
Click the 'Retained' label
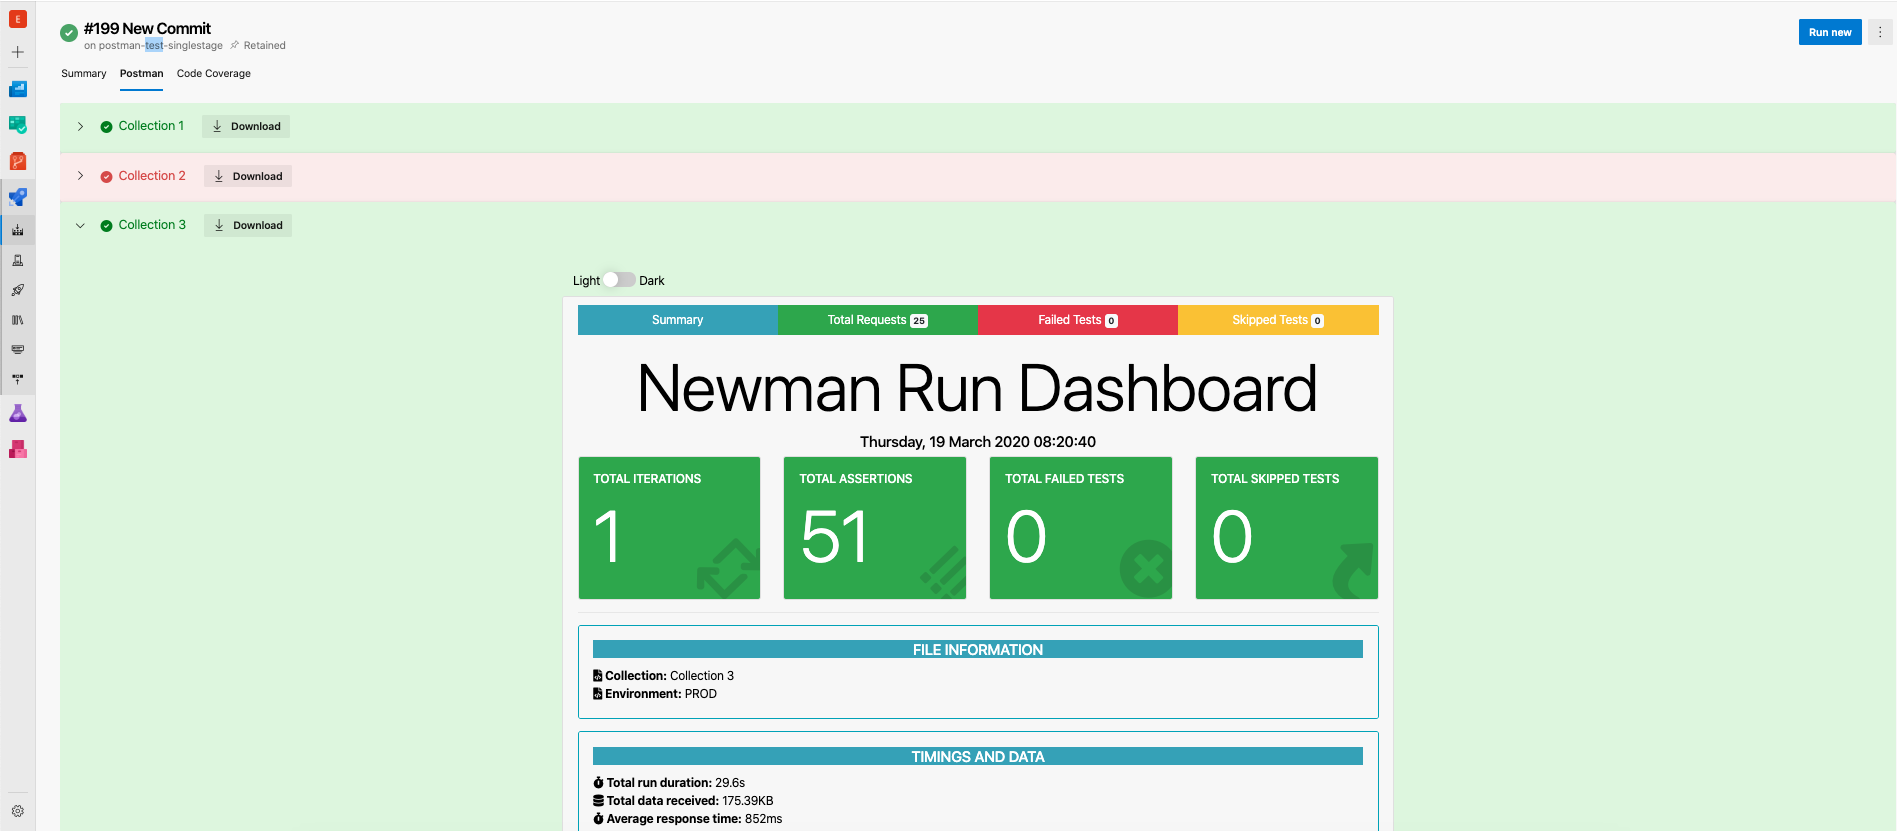click(265, 45)
